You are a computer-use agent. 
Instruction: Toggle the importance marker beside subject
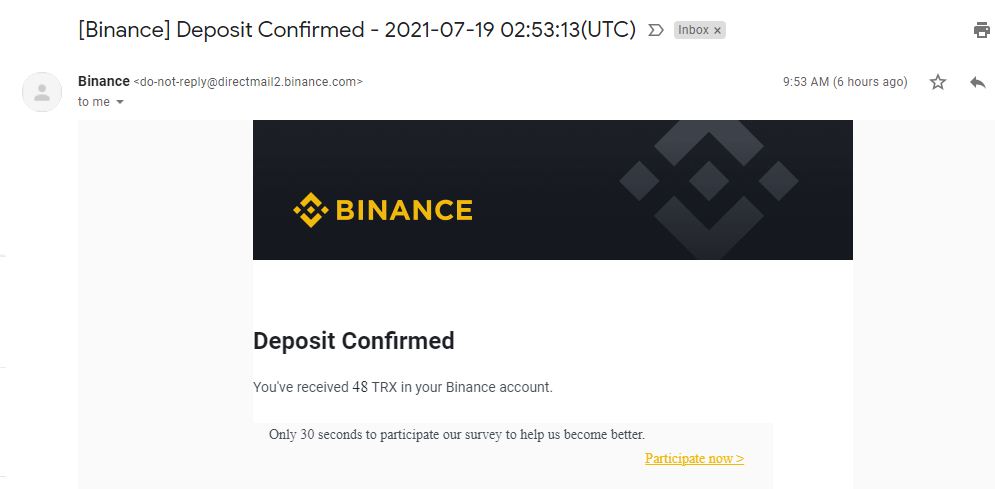[x=656, y=30]
